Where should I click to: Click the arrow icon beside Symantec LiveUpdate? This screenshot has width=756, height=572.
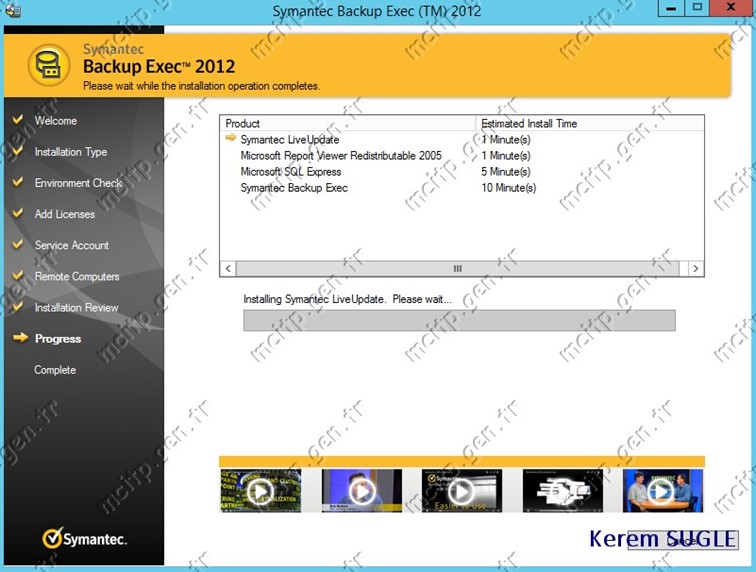point(230,138)
